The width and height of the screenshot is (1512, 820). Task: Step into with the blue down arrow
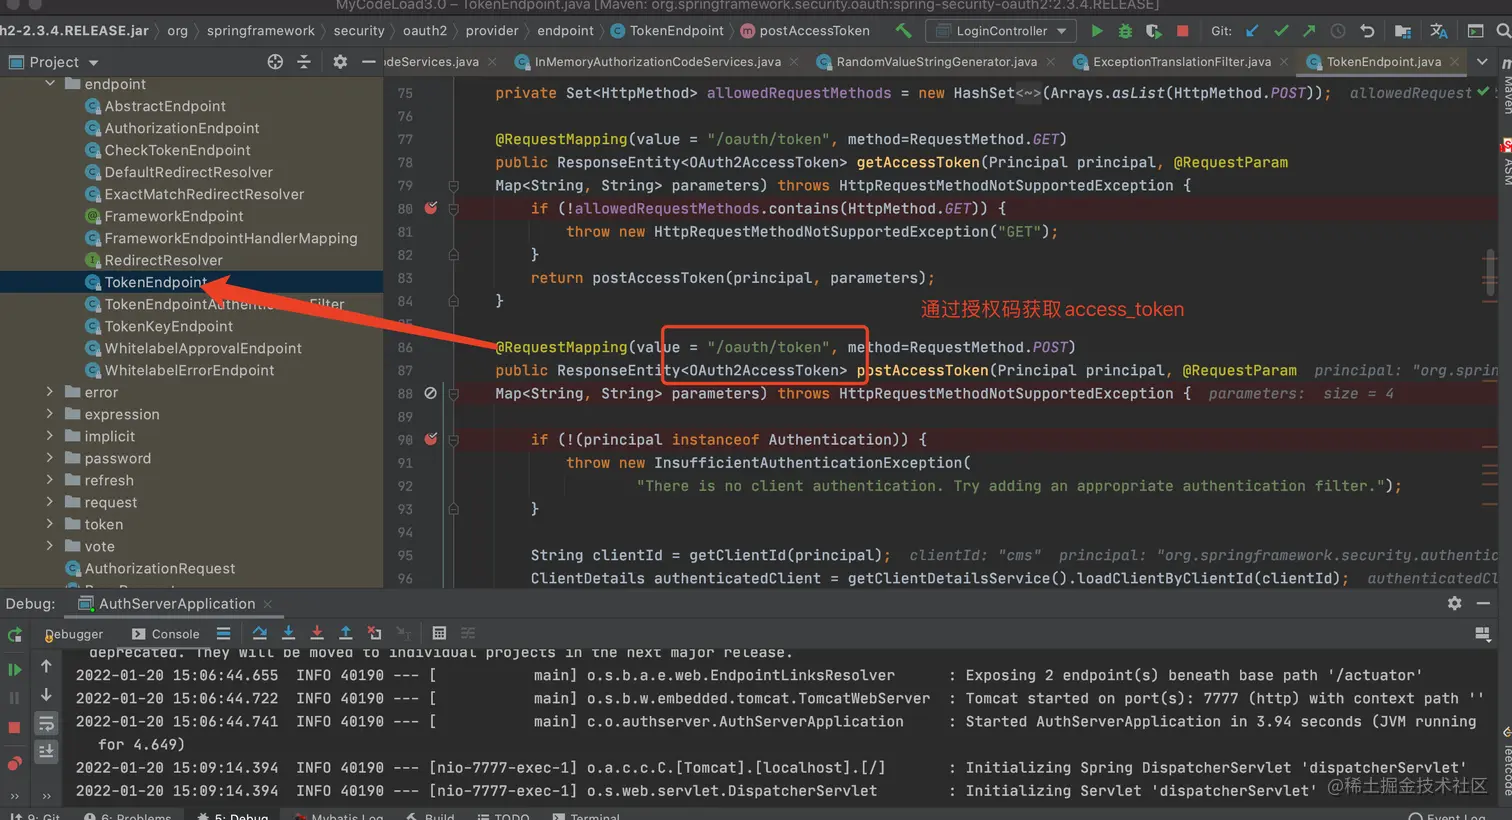click(x=288, y=633)
